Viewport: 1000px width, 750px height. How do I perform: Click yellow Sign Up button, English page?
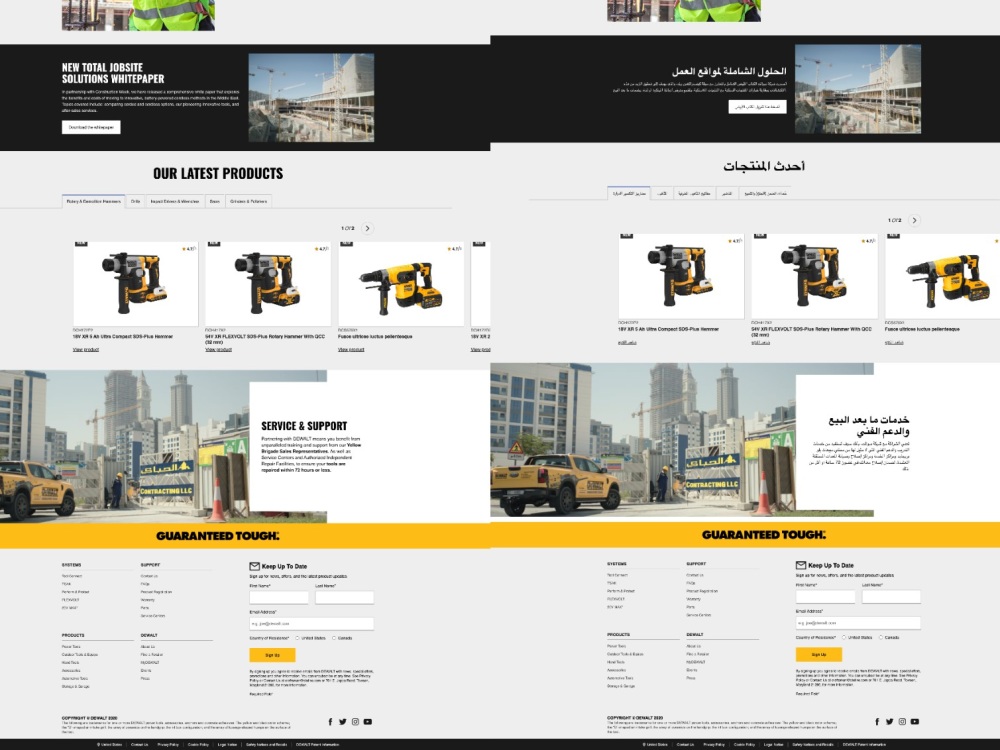pos(272,655)
